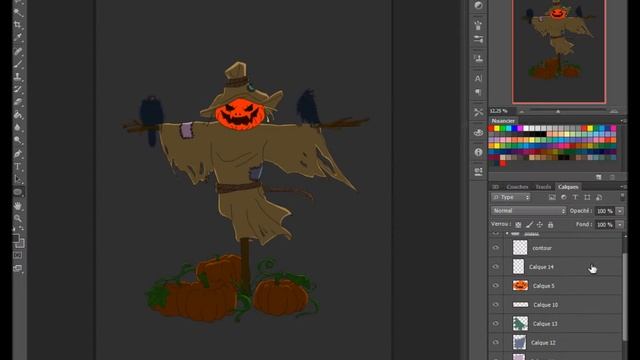Filter layers for pixel layers
This screenshot has height=360, width=640.
(x=552, y=197)
